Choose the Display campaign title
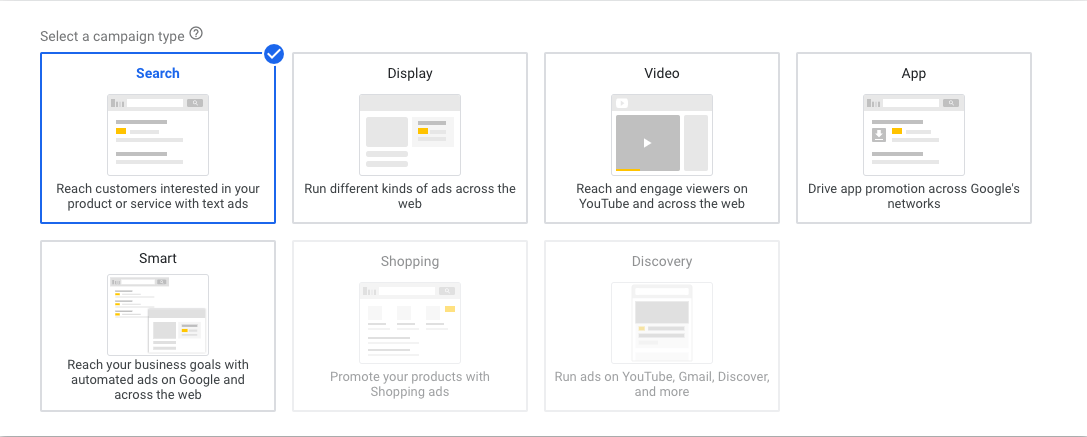This screenshot has width=1087, height=437. click(x=410, y=74)
